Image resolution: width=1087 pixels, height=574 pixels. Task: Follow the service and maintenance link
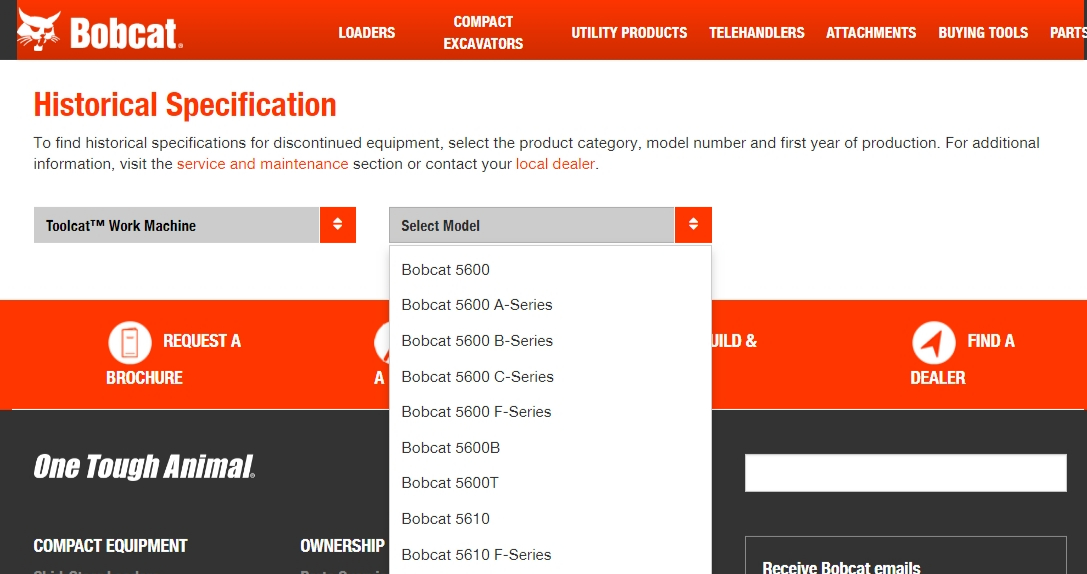262,164
